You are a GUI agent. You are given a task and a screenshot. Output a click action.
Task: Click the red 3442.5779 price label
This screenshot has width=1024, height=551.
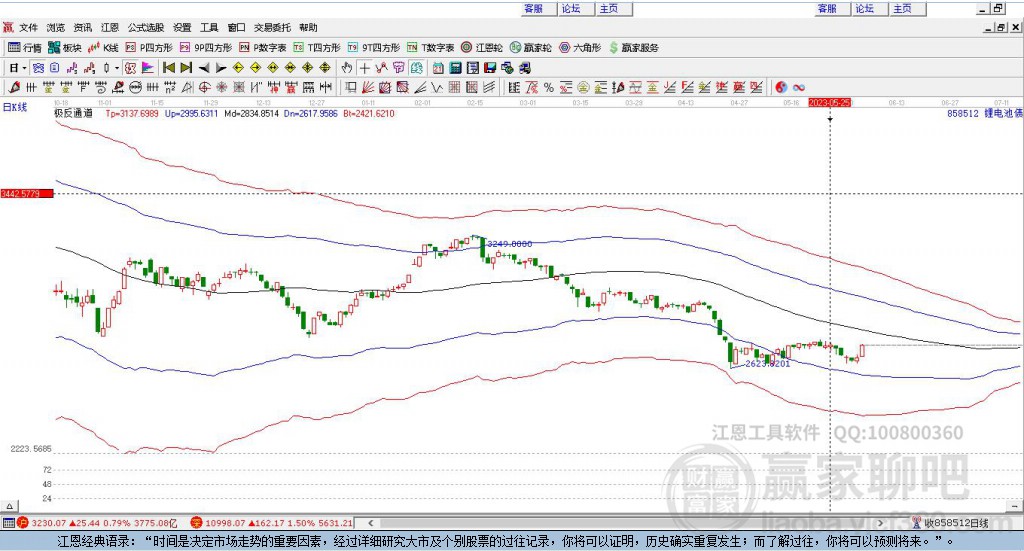(27, 194)
